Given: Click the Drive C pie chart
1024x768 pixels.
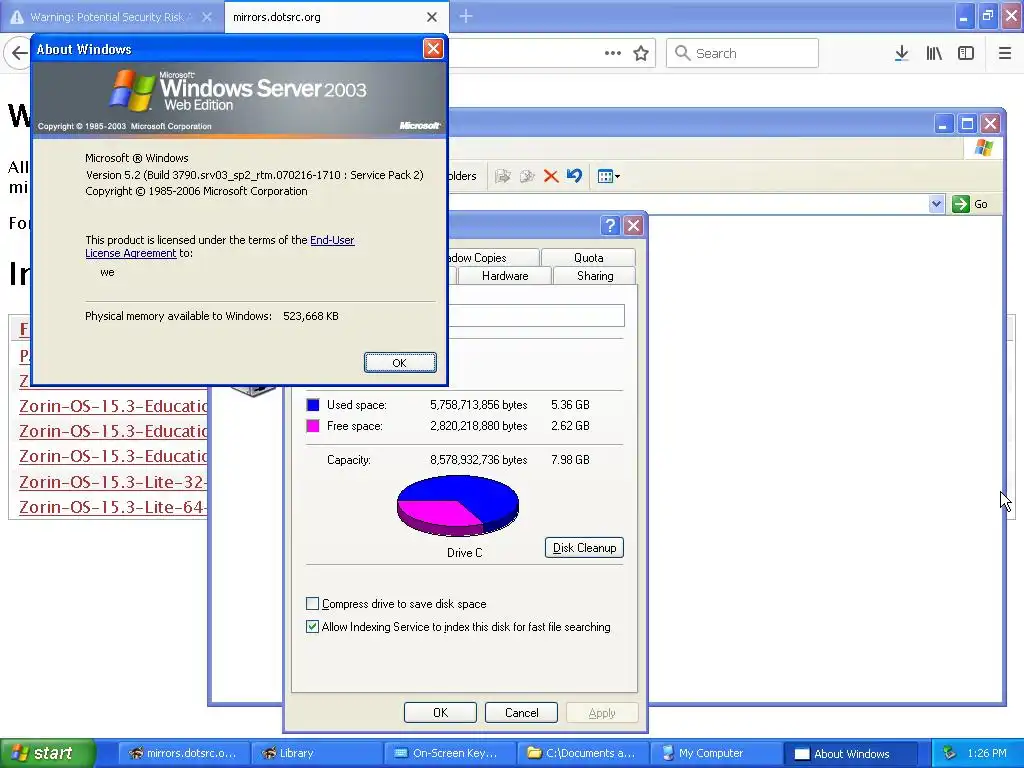Looking at the screenshot, I should click(458, 505).
